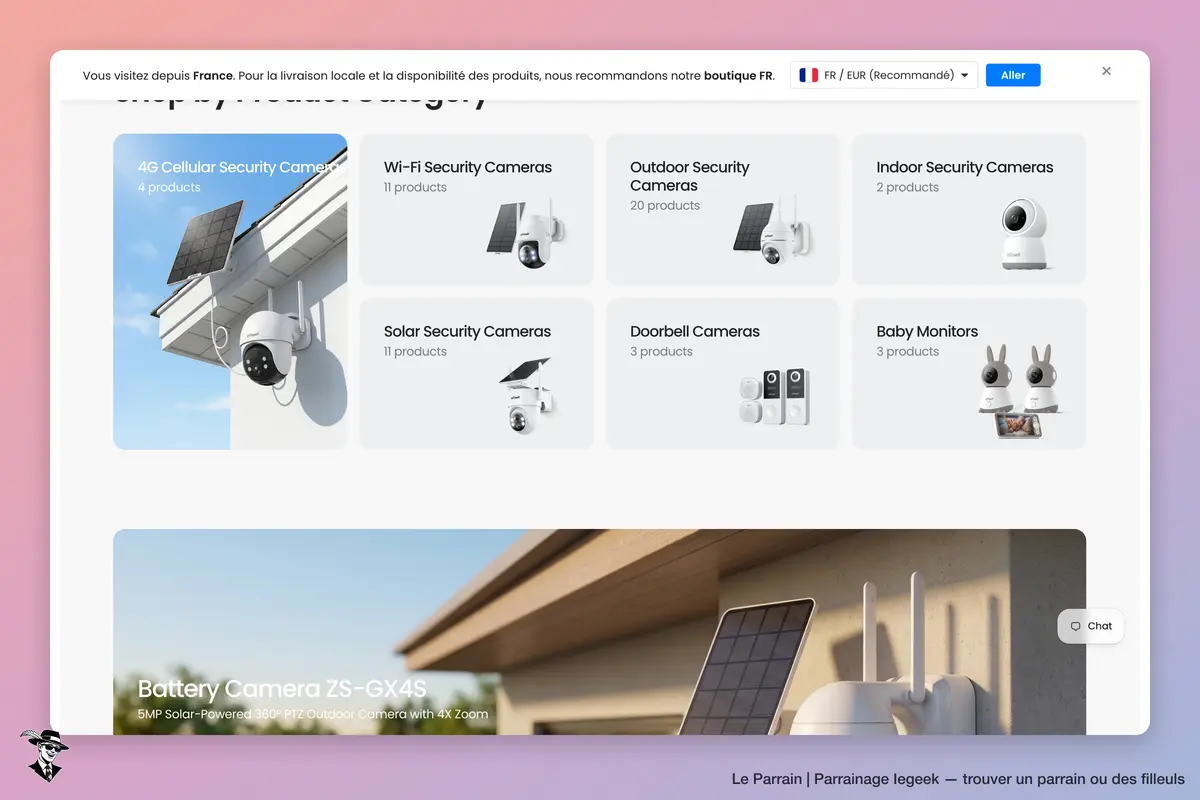Open the FR / EUR store selector dropdown

(884, 75)
